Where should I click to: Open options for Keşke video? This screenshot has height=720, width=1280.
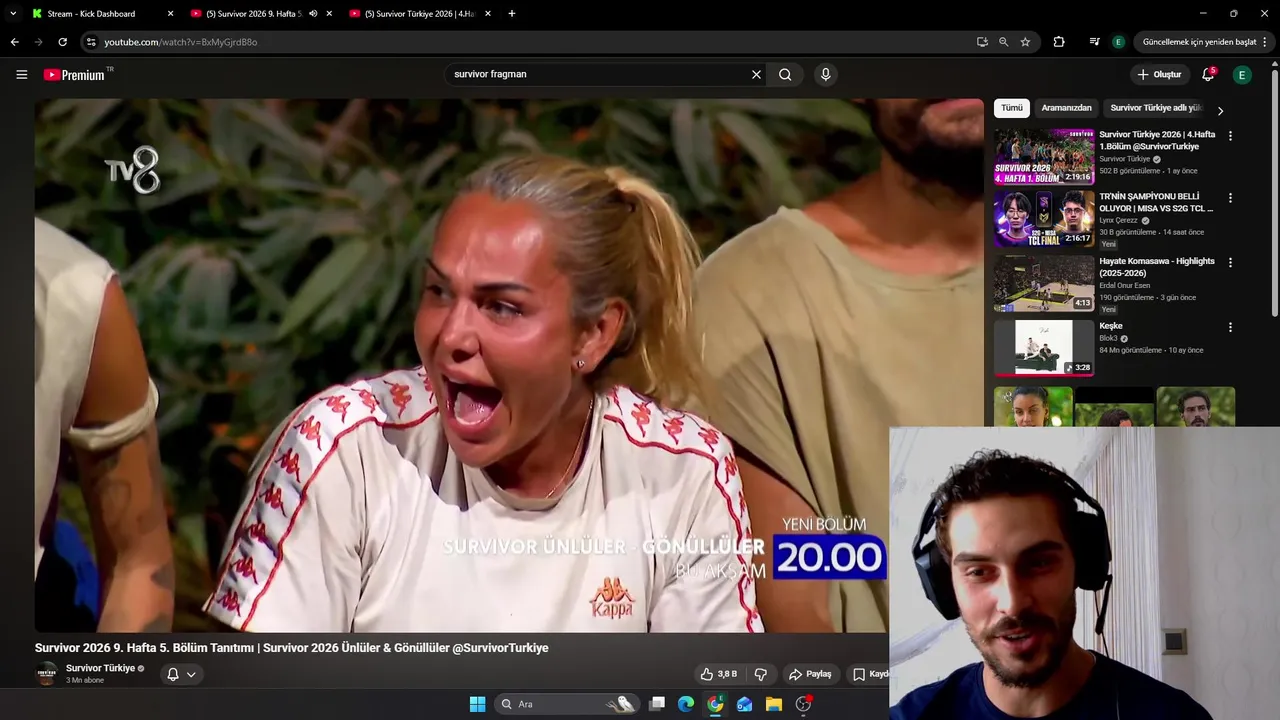[x=1230, y=327]
